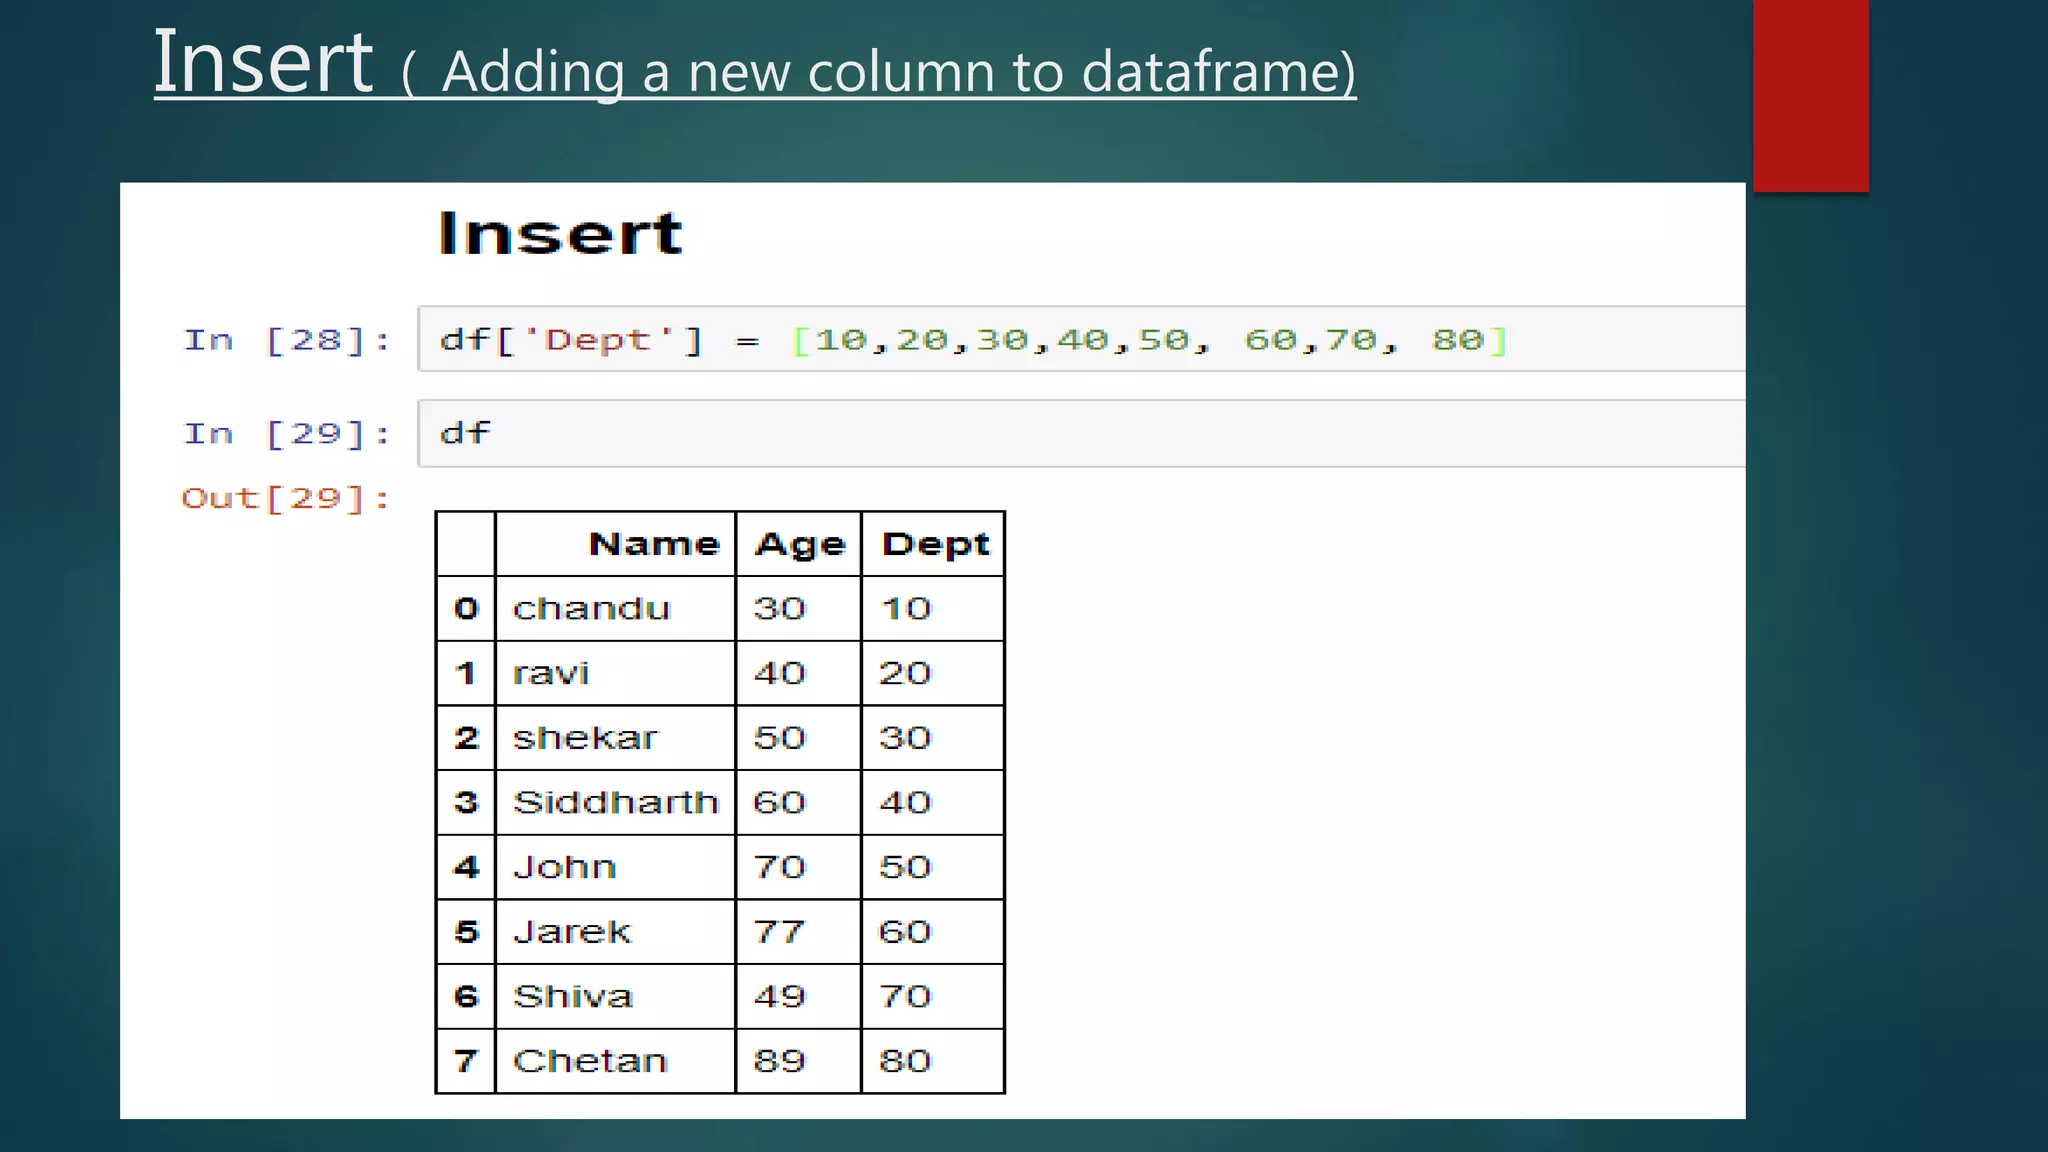The width and height of the screenshot is (2048, 1152).
Task: Click row index 6 in the table
Action: click(466, 996)
